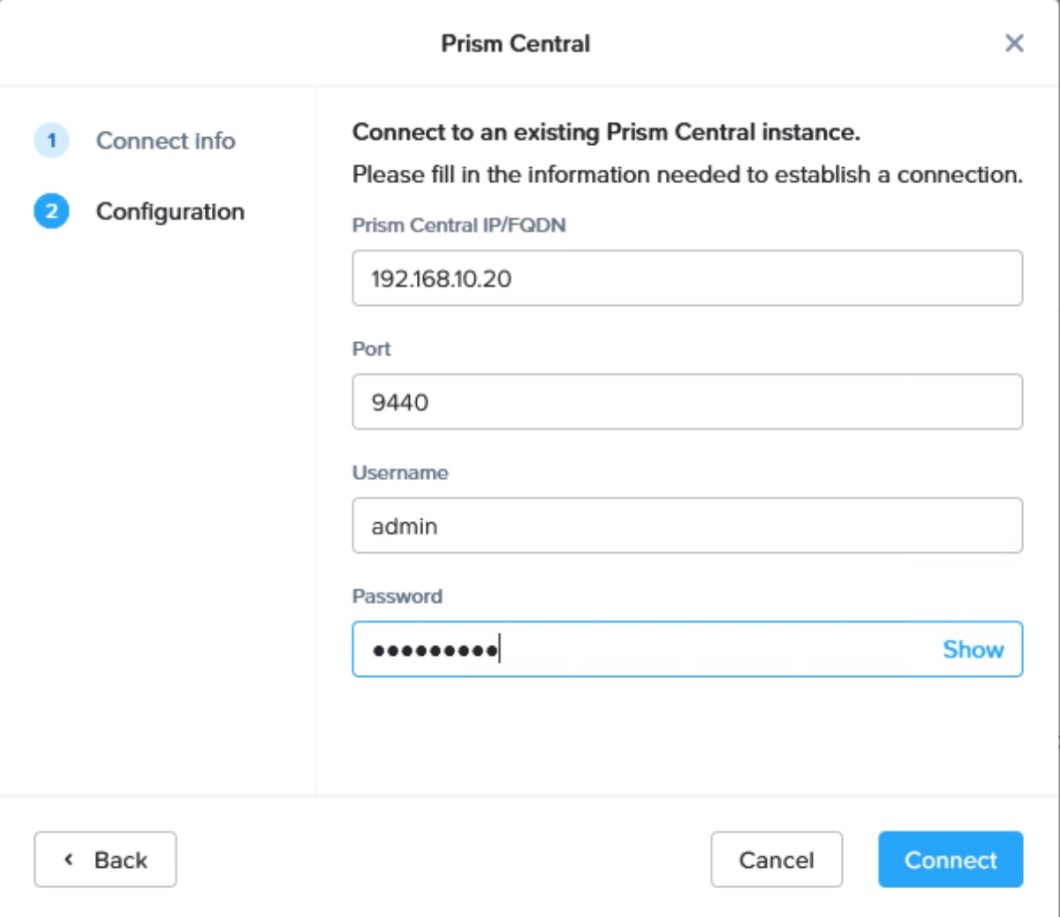Click the Prism Central dialog title
The width and height of the screenshot is (1060, 917).
(x=514, y=43)
